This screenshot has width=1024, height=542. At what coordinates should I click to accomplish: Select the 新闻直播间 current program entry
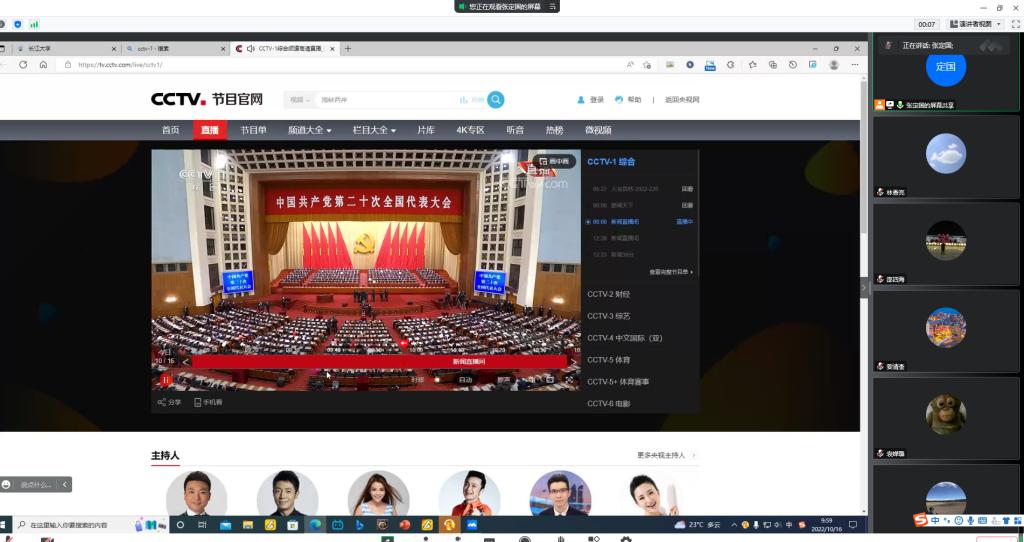(625, 221)
